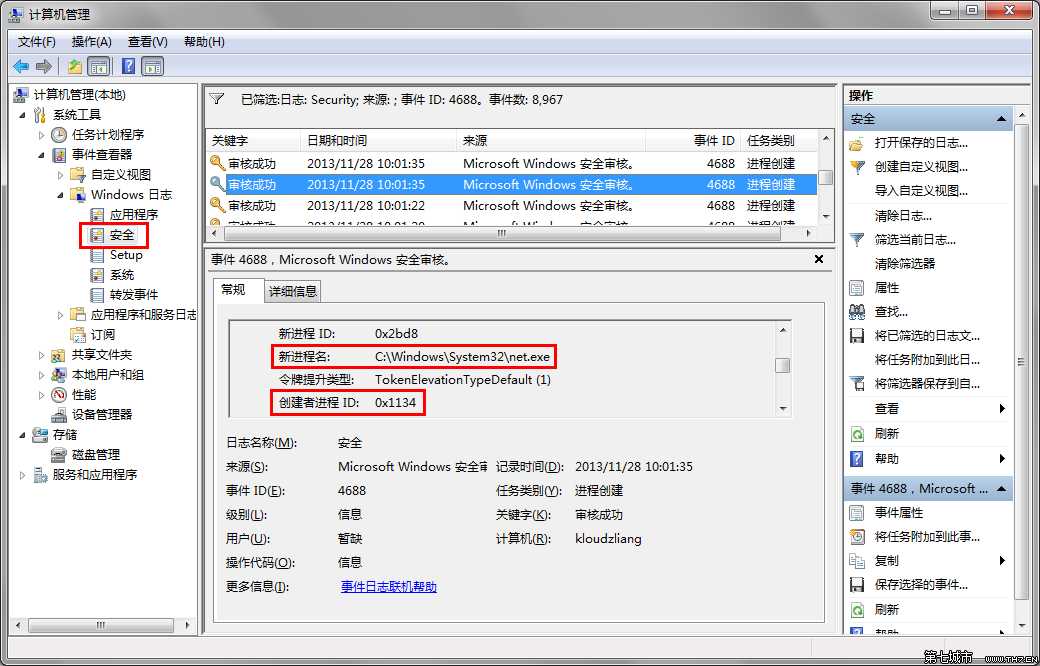The height and width of the screenshot is (666, 1040).
Task: Open 设备管理器
Action: pyautogui.click(x=102, y=415)
